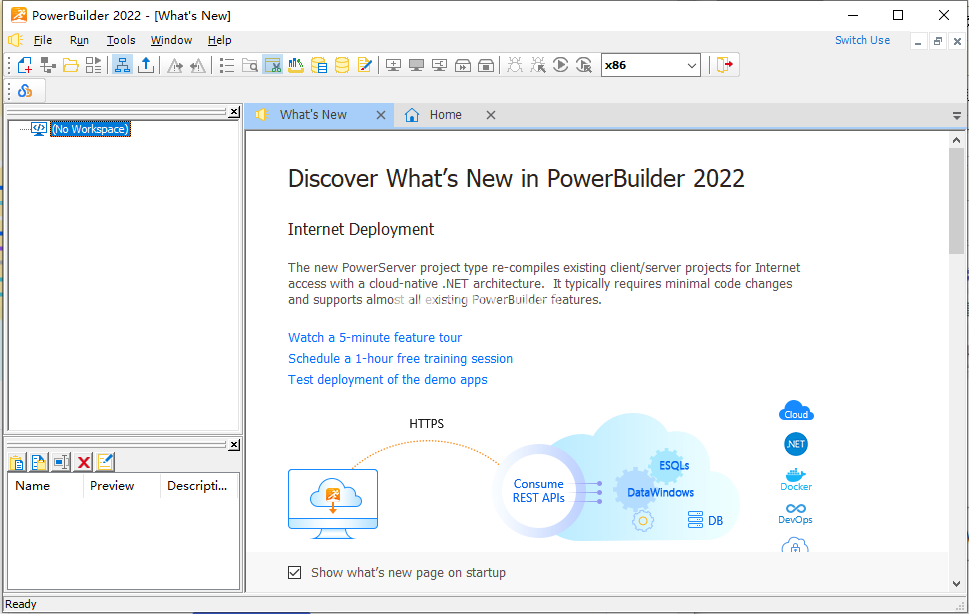Click the Stop build box icon
Image resolution: width=969 pixels, height=614 pixels.
[x=486, y=65]
